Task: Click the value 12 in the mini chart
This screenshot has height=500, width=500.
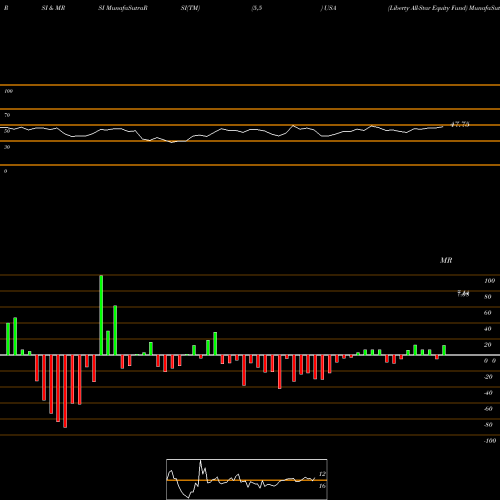Action: coord(322,474)
